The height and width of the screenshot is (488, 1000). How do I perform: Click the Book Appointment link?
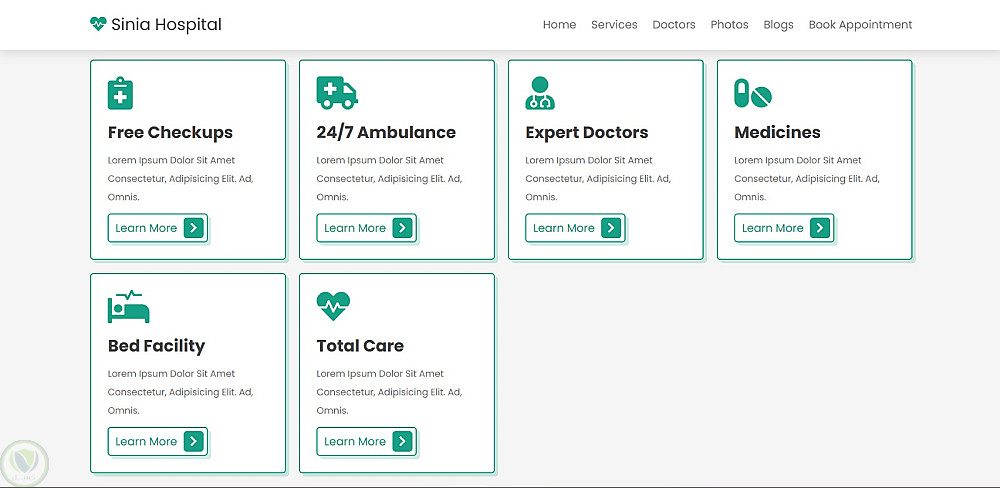860,25
